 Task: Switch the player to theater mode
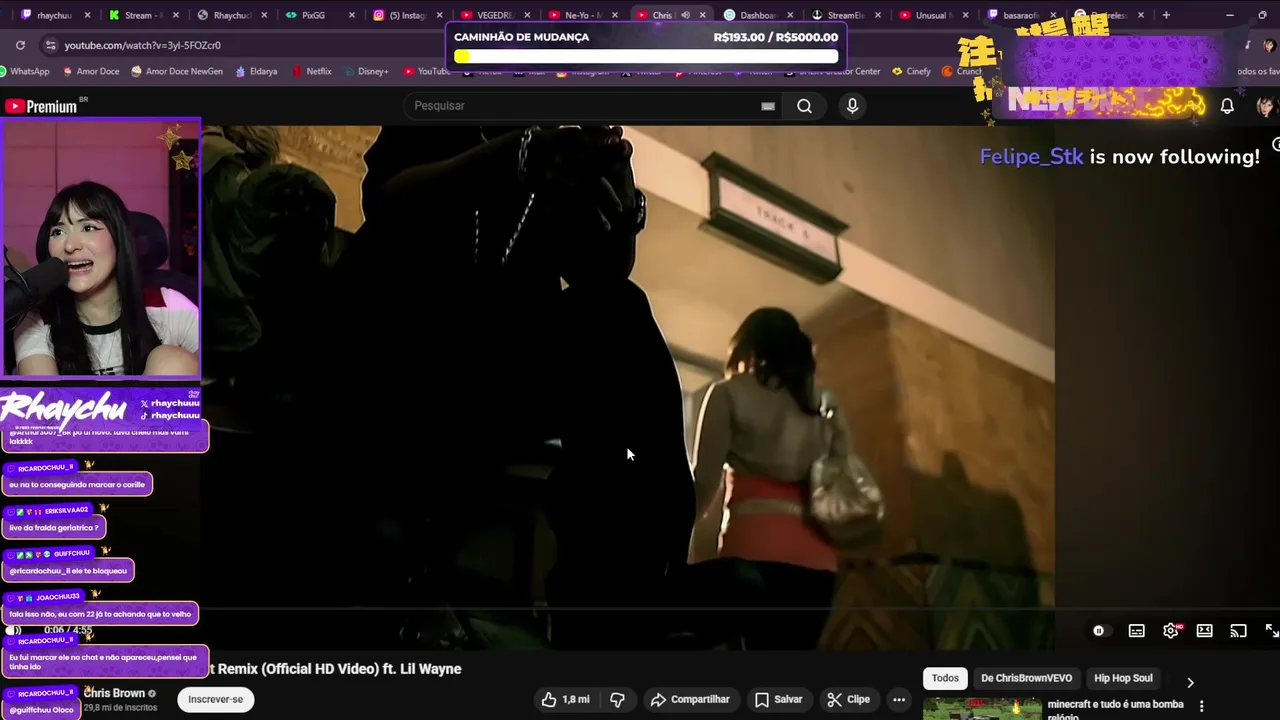click(x=1205, y=630)
